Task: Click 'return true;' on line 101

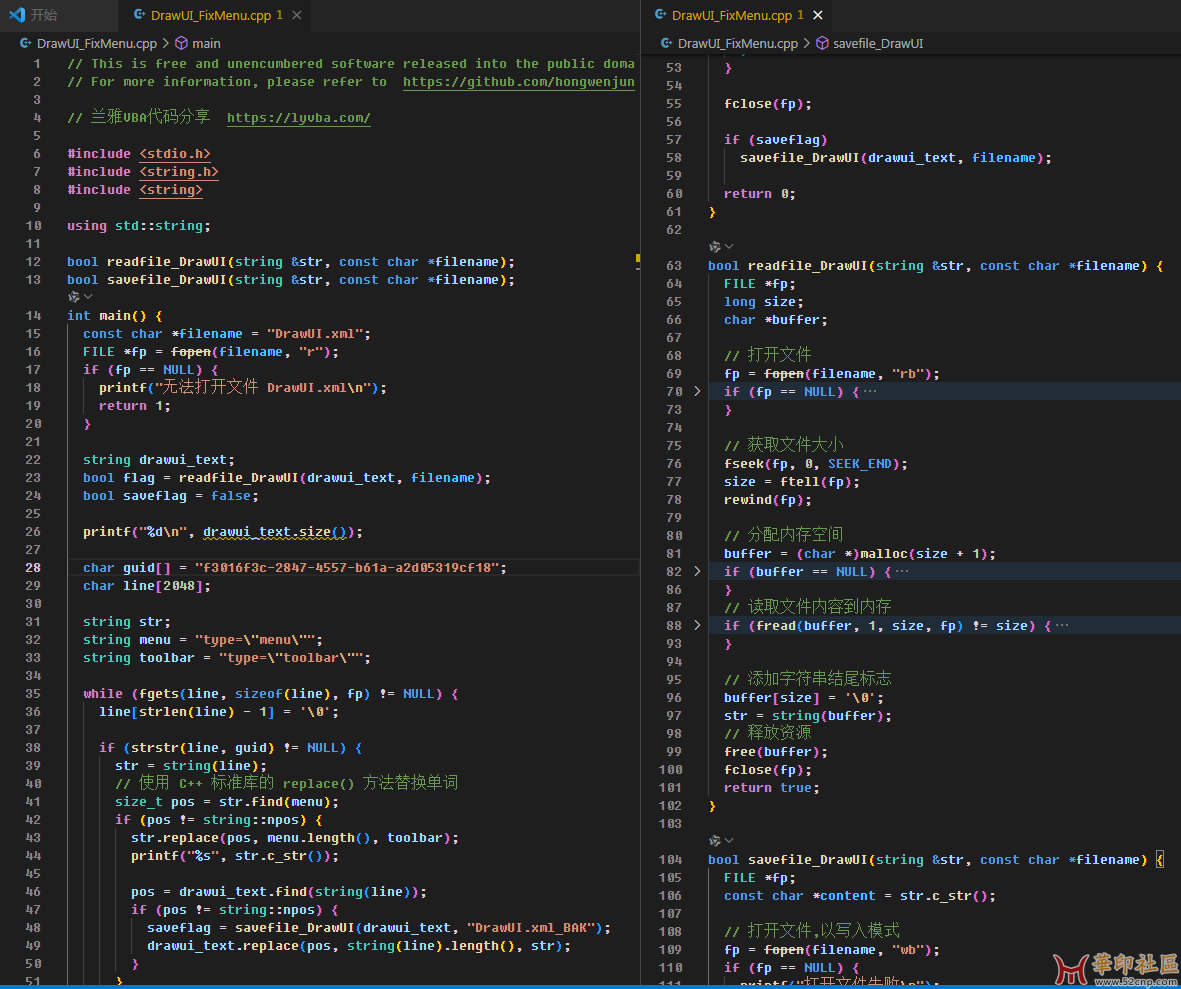Action: point(771,788)
